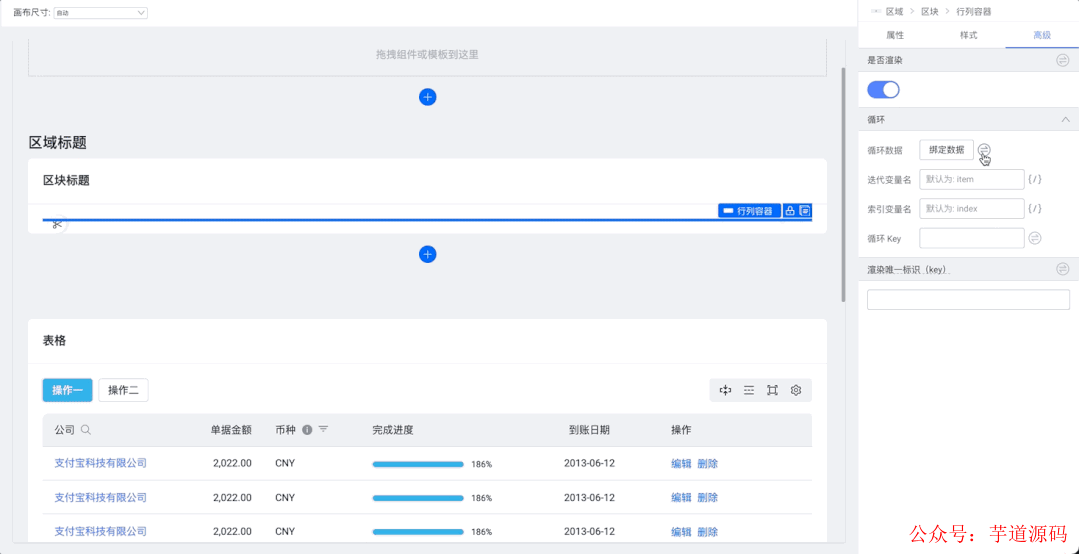The width and height of the screenshot is (1079, 554).
Task: Open the table settings gear icon
Action: pyautogui.click(x=796, y=390)
